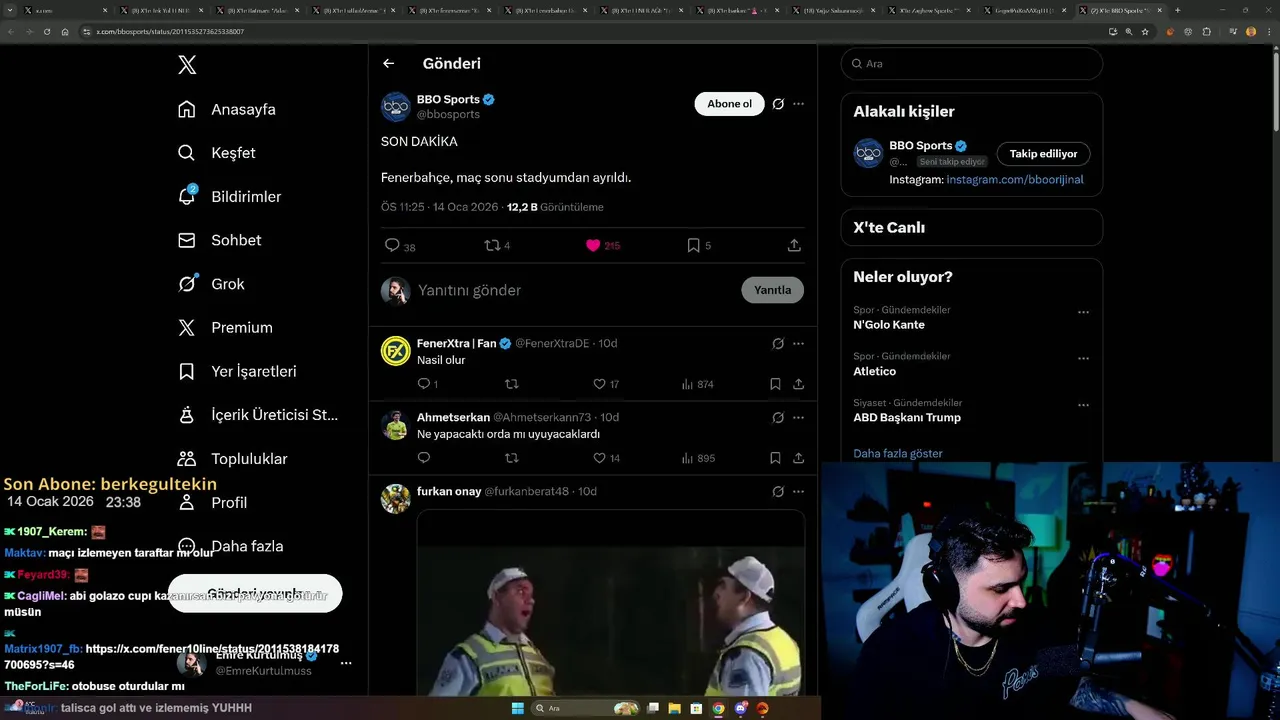Viewport: 1280px width, 720px height.
Task: Repost FenerXtra's comment
Action: 512,384
